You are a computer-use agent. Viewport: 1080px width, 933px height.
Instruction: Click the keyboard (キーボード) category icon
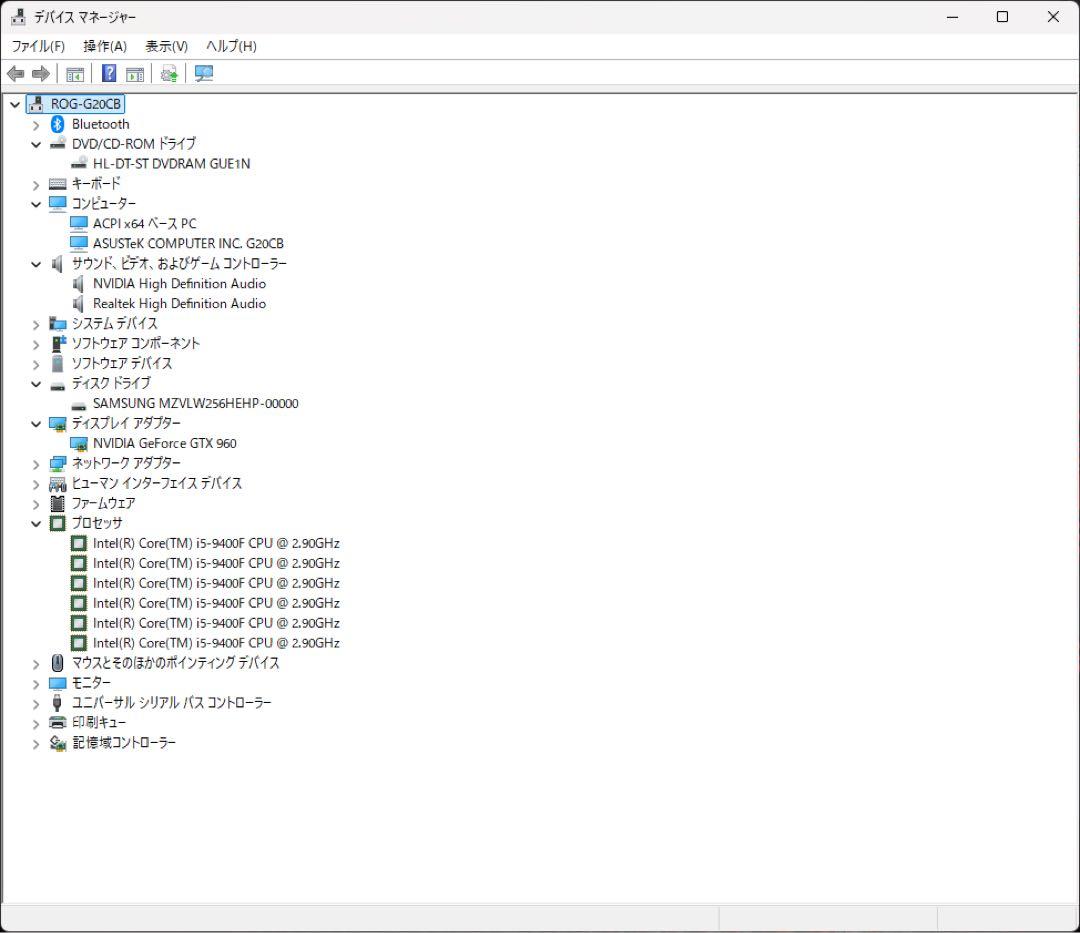pos(58,184)
